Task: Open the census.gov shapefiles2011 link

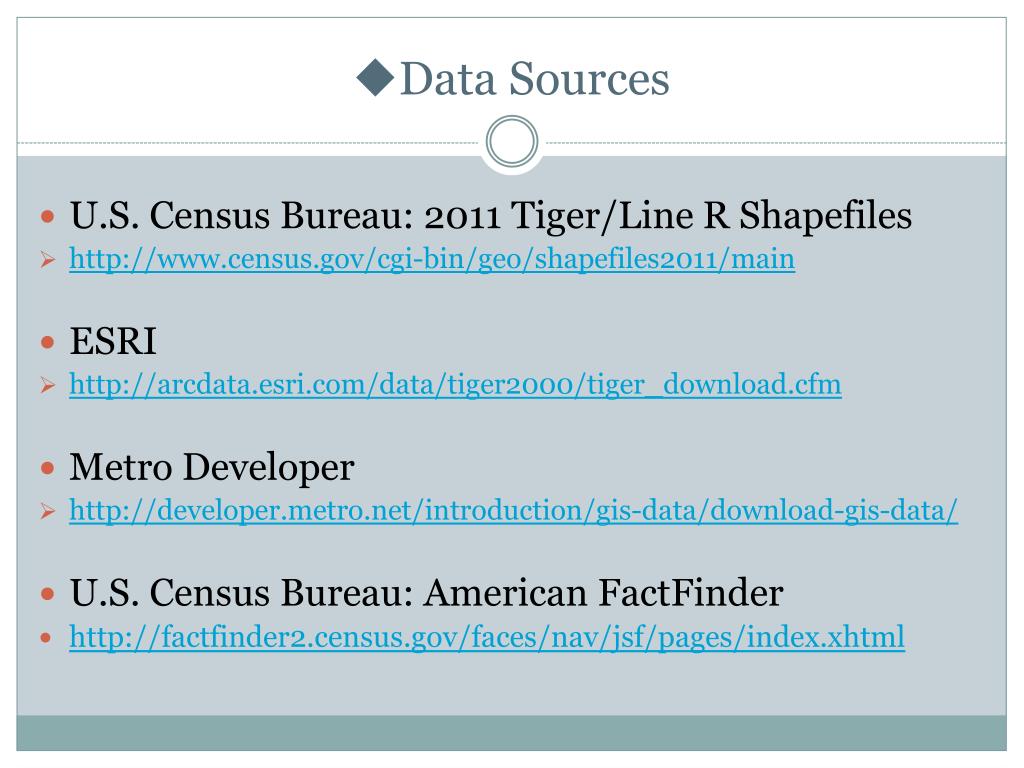Action: 432,259
